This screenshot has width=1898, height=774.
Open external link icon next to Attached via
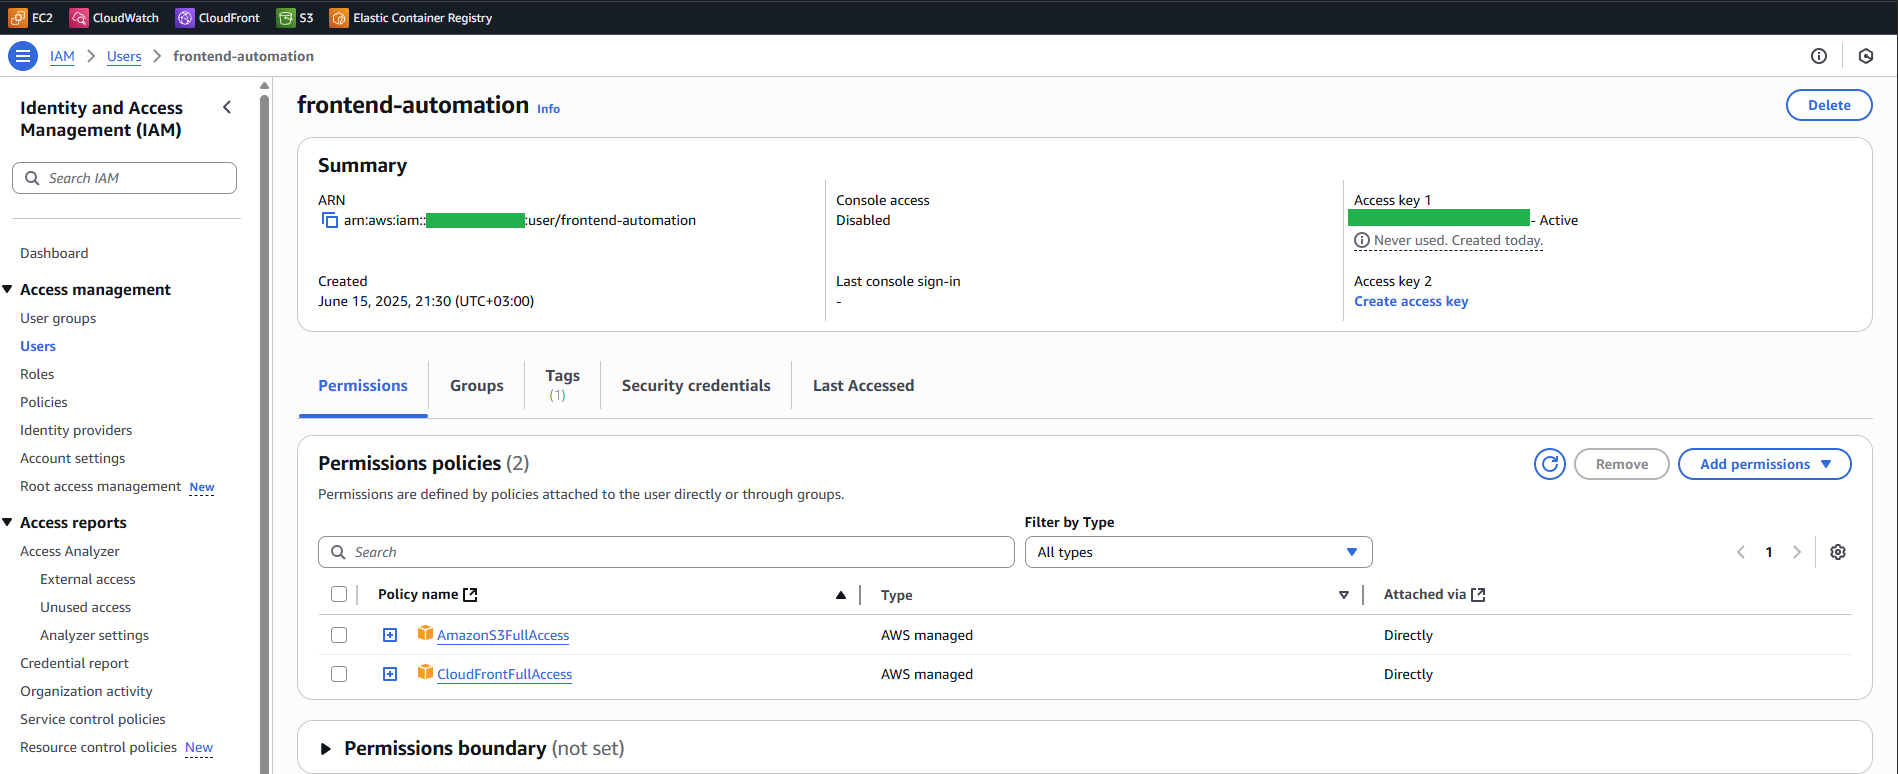pyautogui.click(x=1478, y=595)
